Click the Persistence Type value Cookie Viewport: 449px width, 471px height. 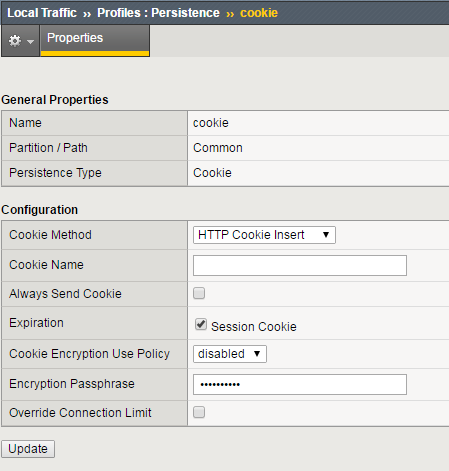point(212,173)
